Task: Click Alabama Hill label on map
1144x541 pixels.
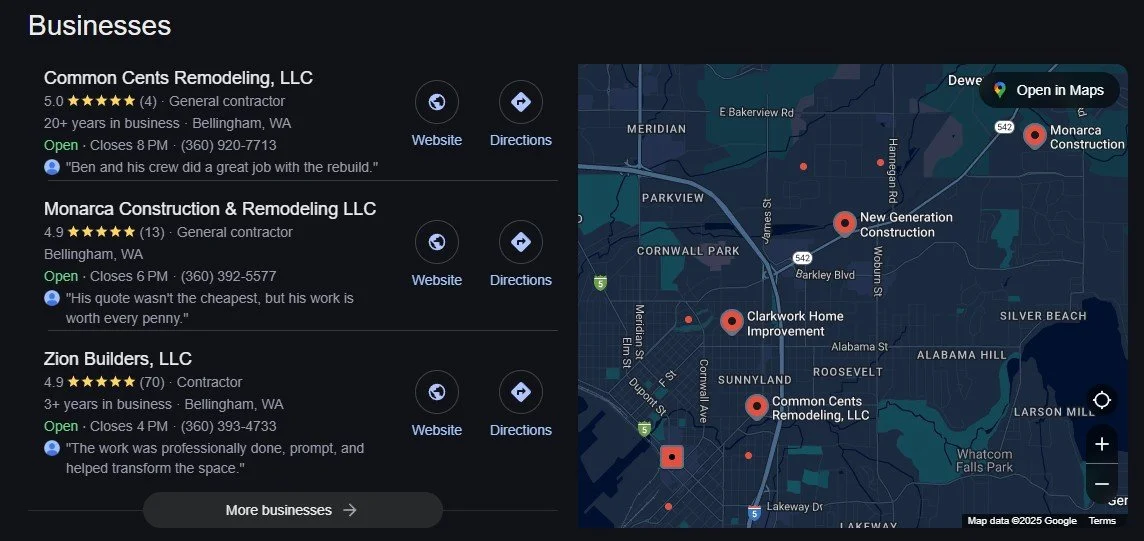Action: pos(962,355)
